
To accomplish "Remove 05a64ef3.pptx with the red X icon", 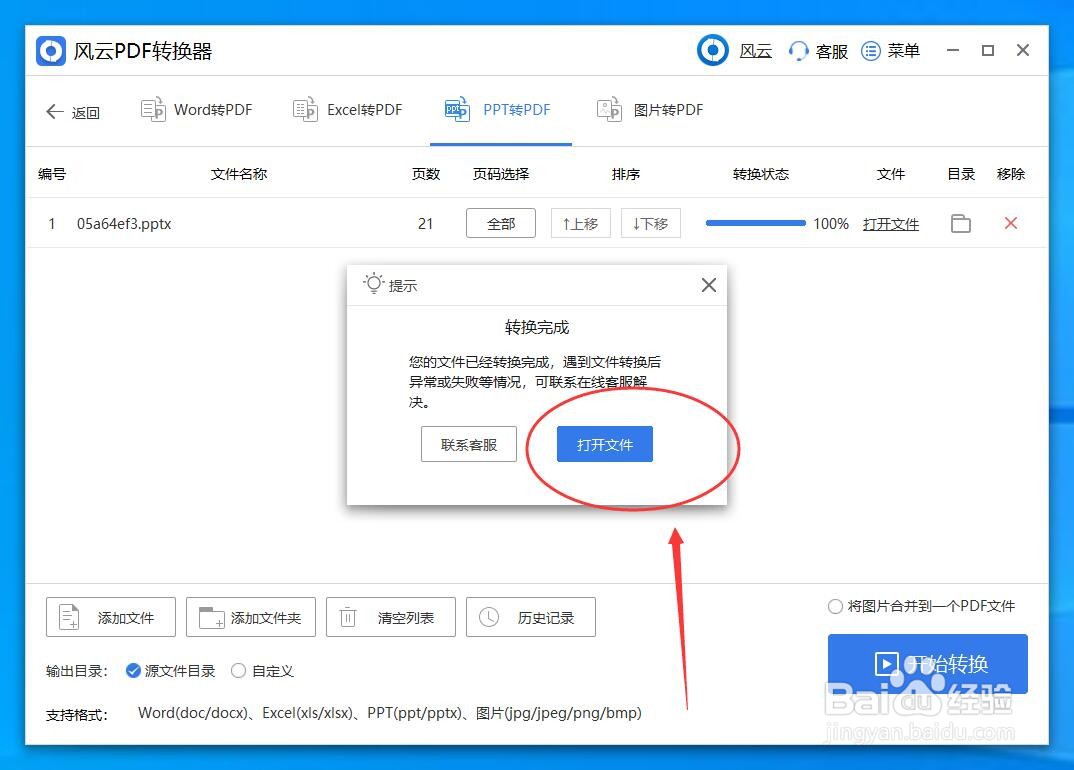I will click(x=1010, y=223).
